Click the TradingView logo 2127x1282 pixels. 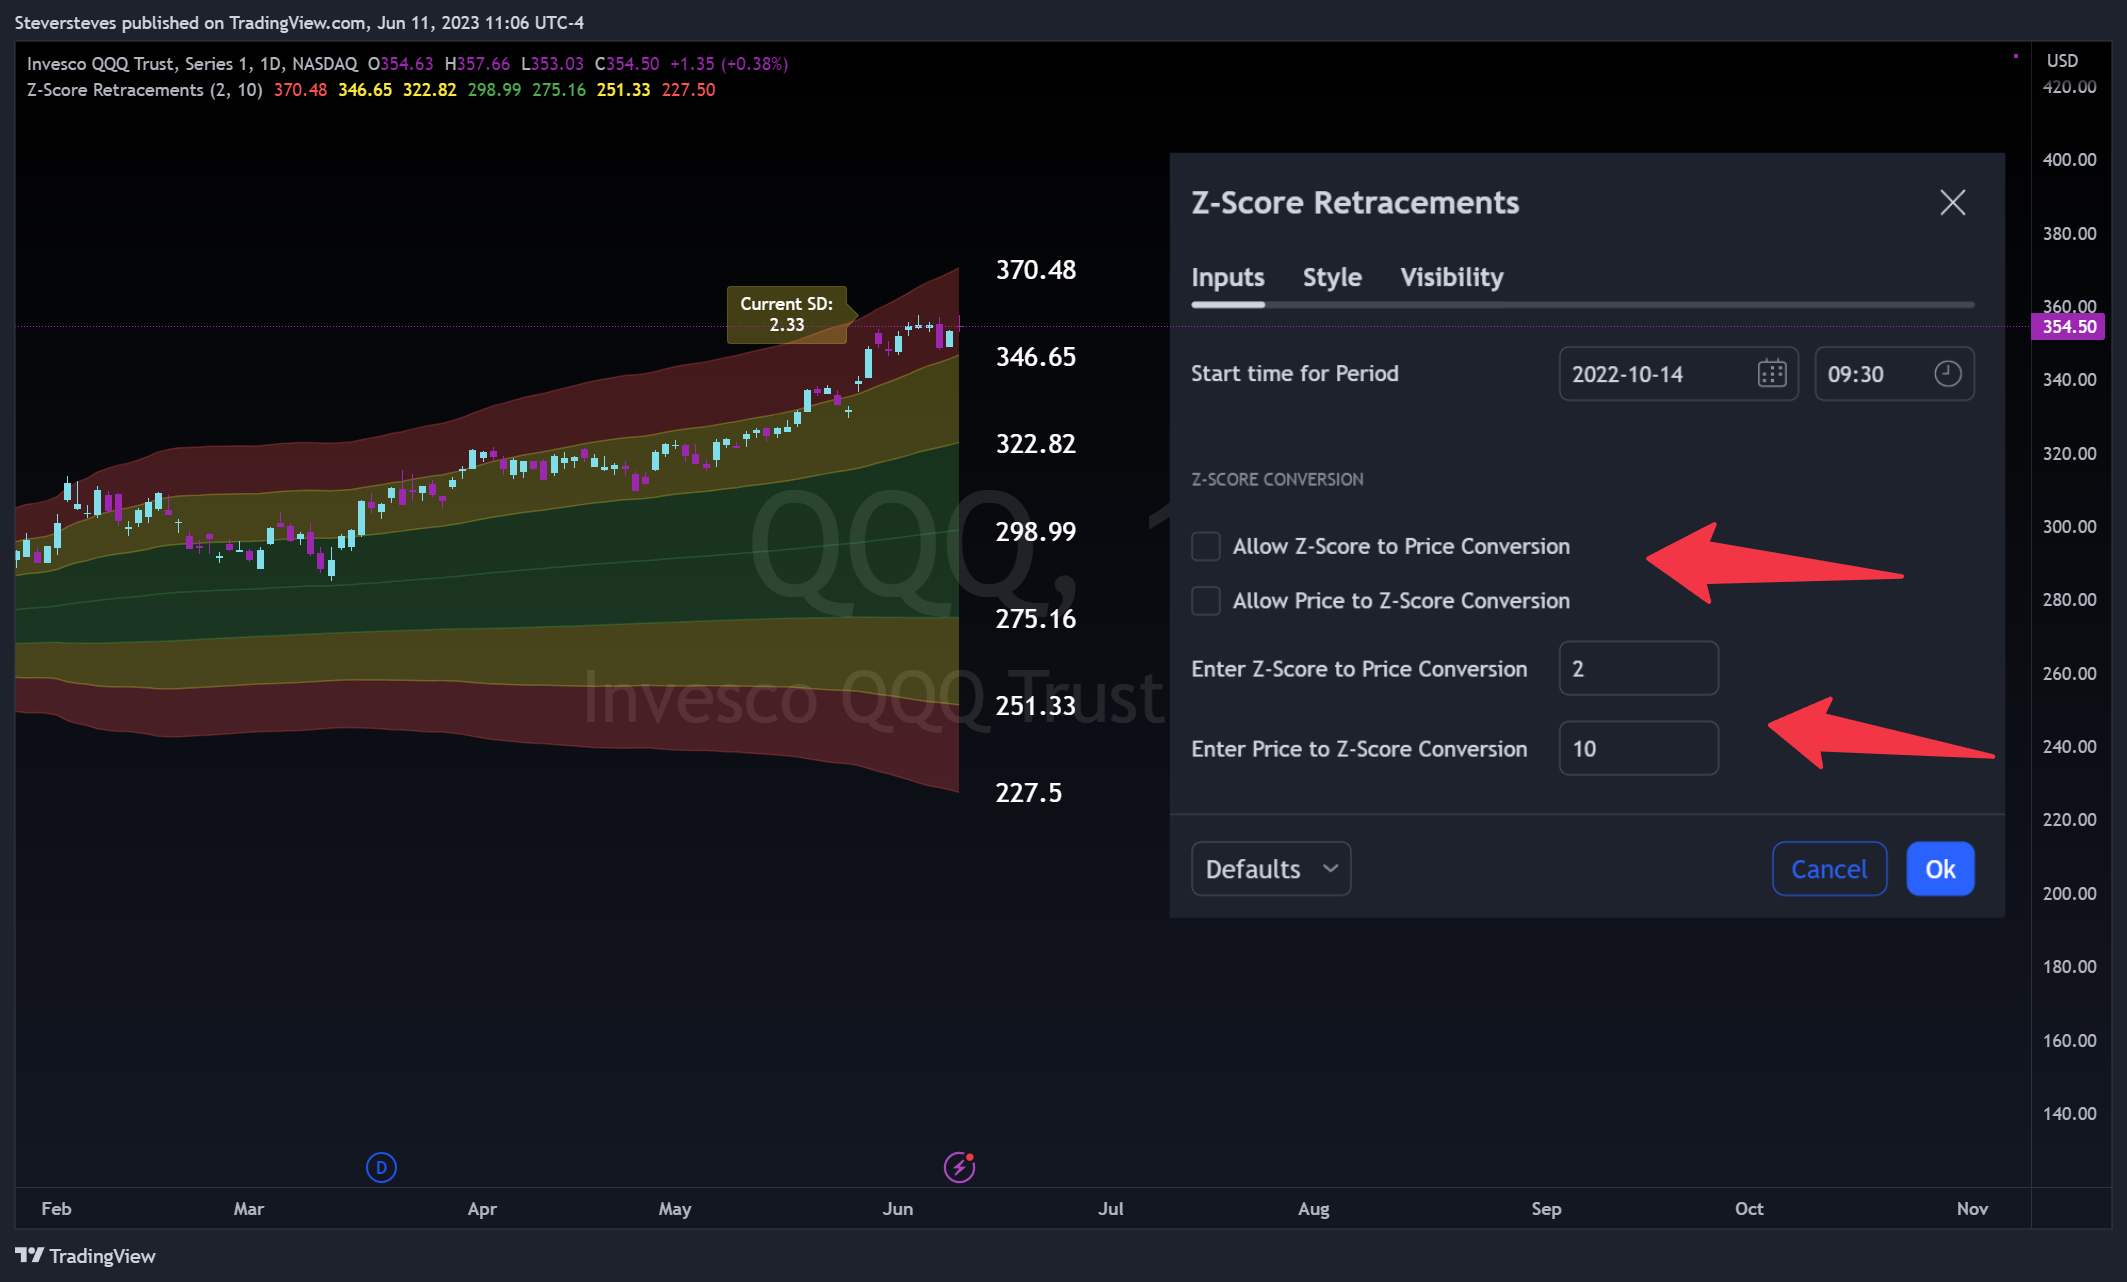[x=86, y=1256]
